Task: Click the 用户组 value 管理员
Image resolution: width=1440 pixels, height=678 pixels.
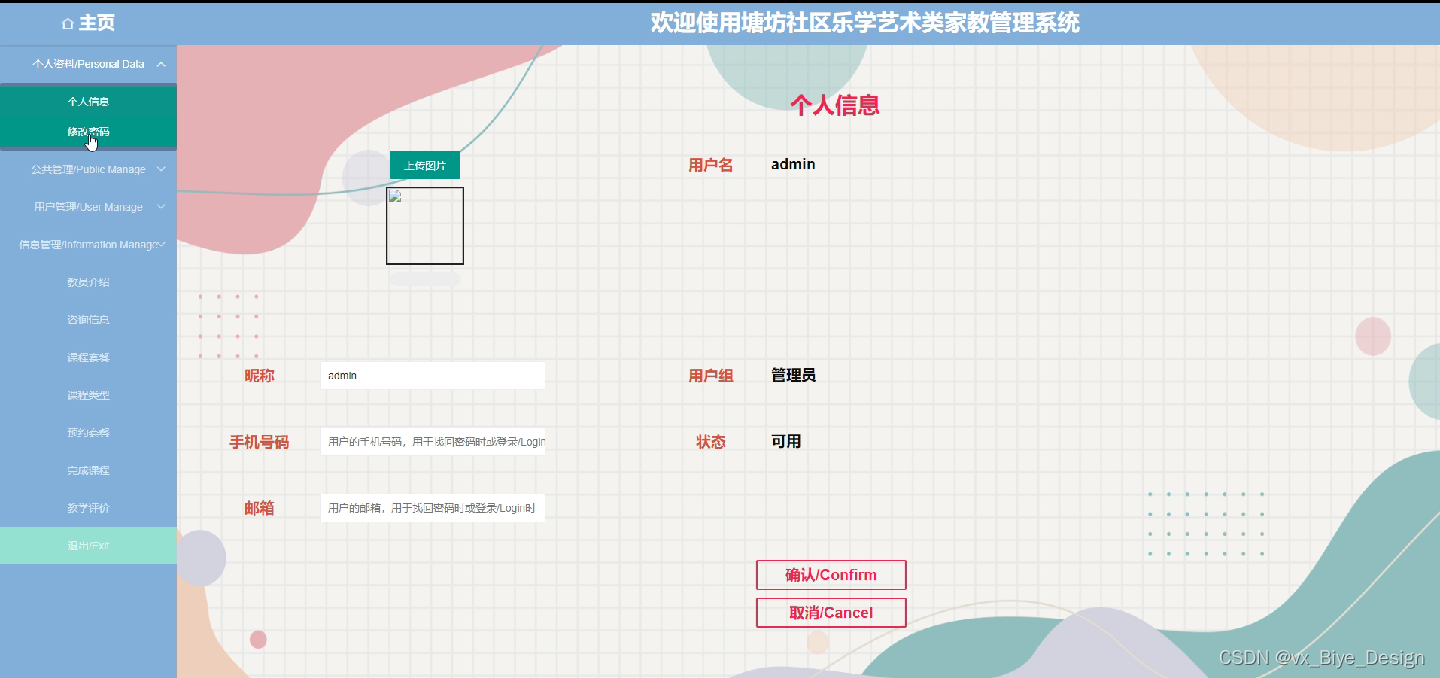Action: [x=793, y=375]
